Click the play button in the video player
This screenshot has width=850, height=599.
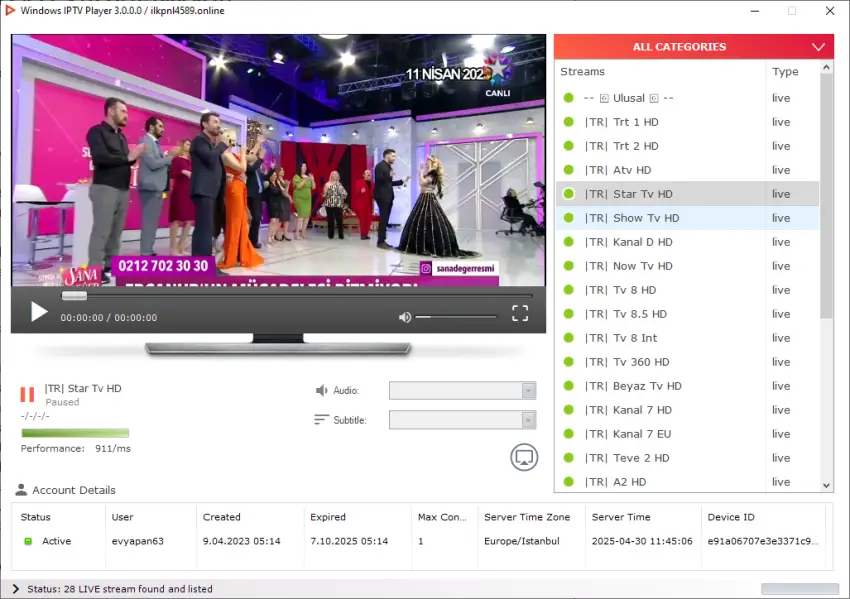click(x=39, y=312)
